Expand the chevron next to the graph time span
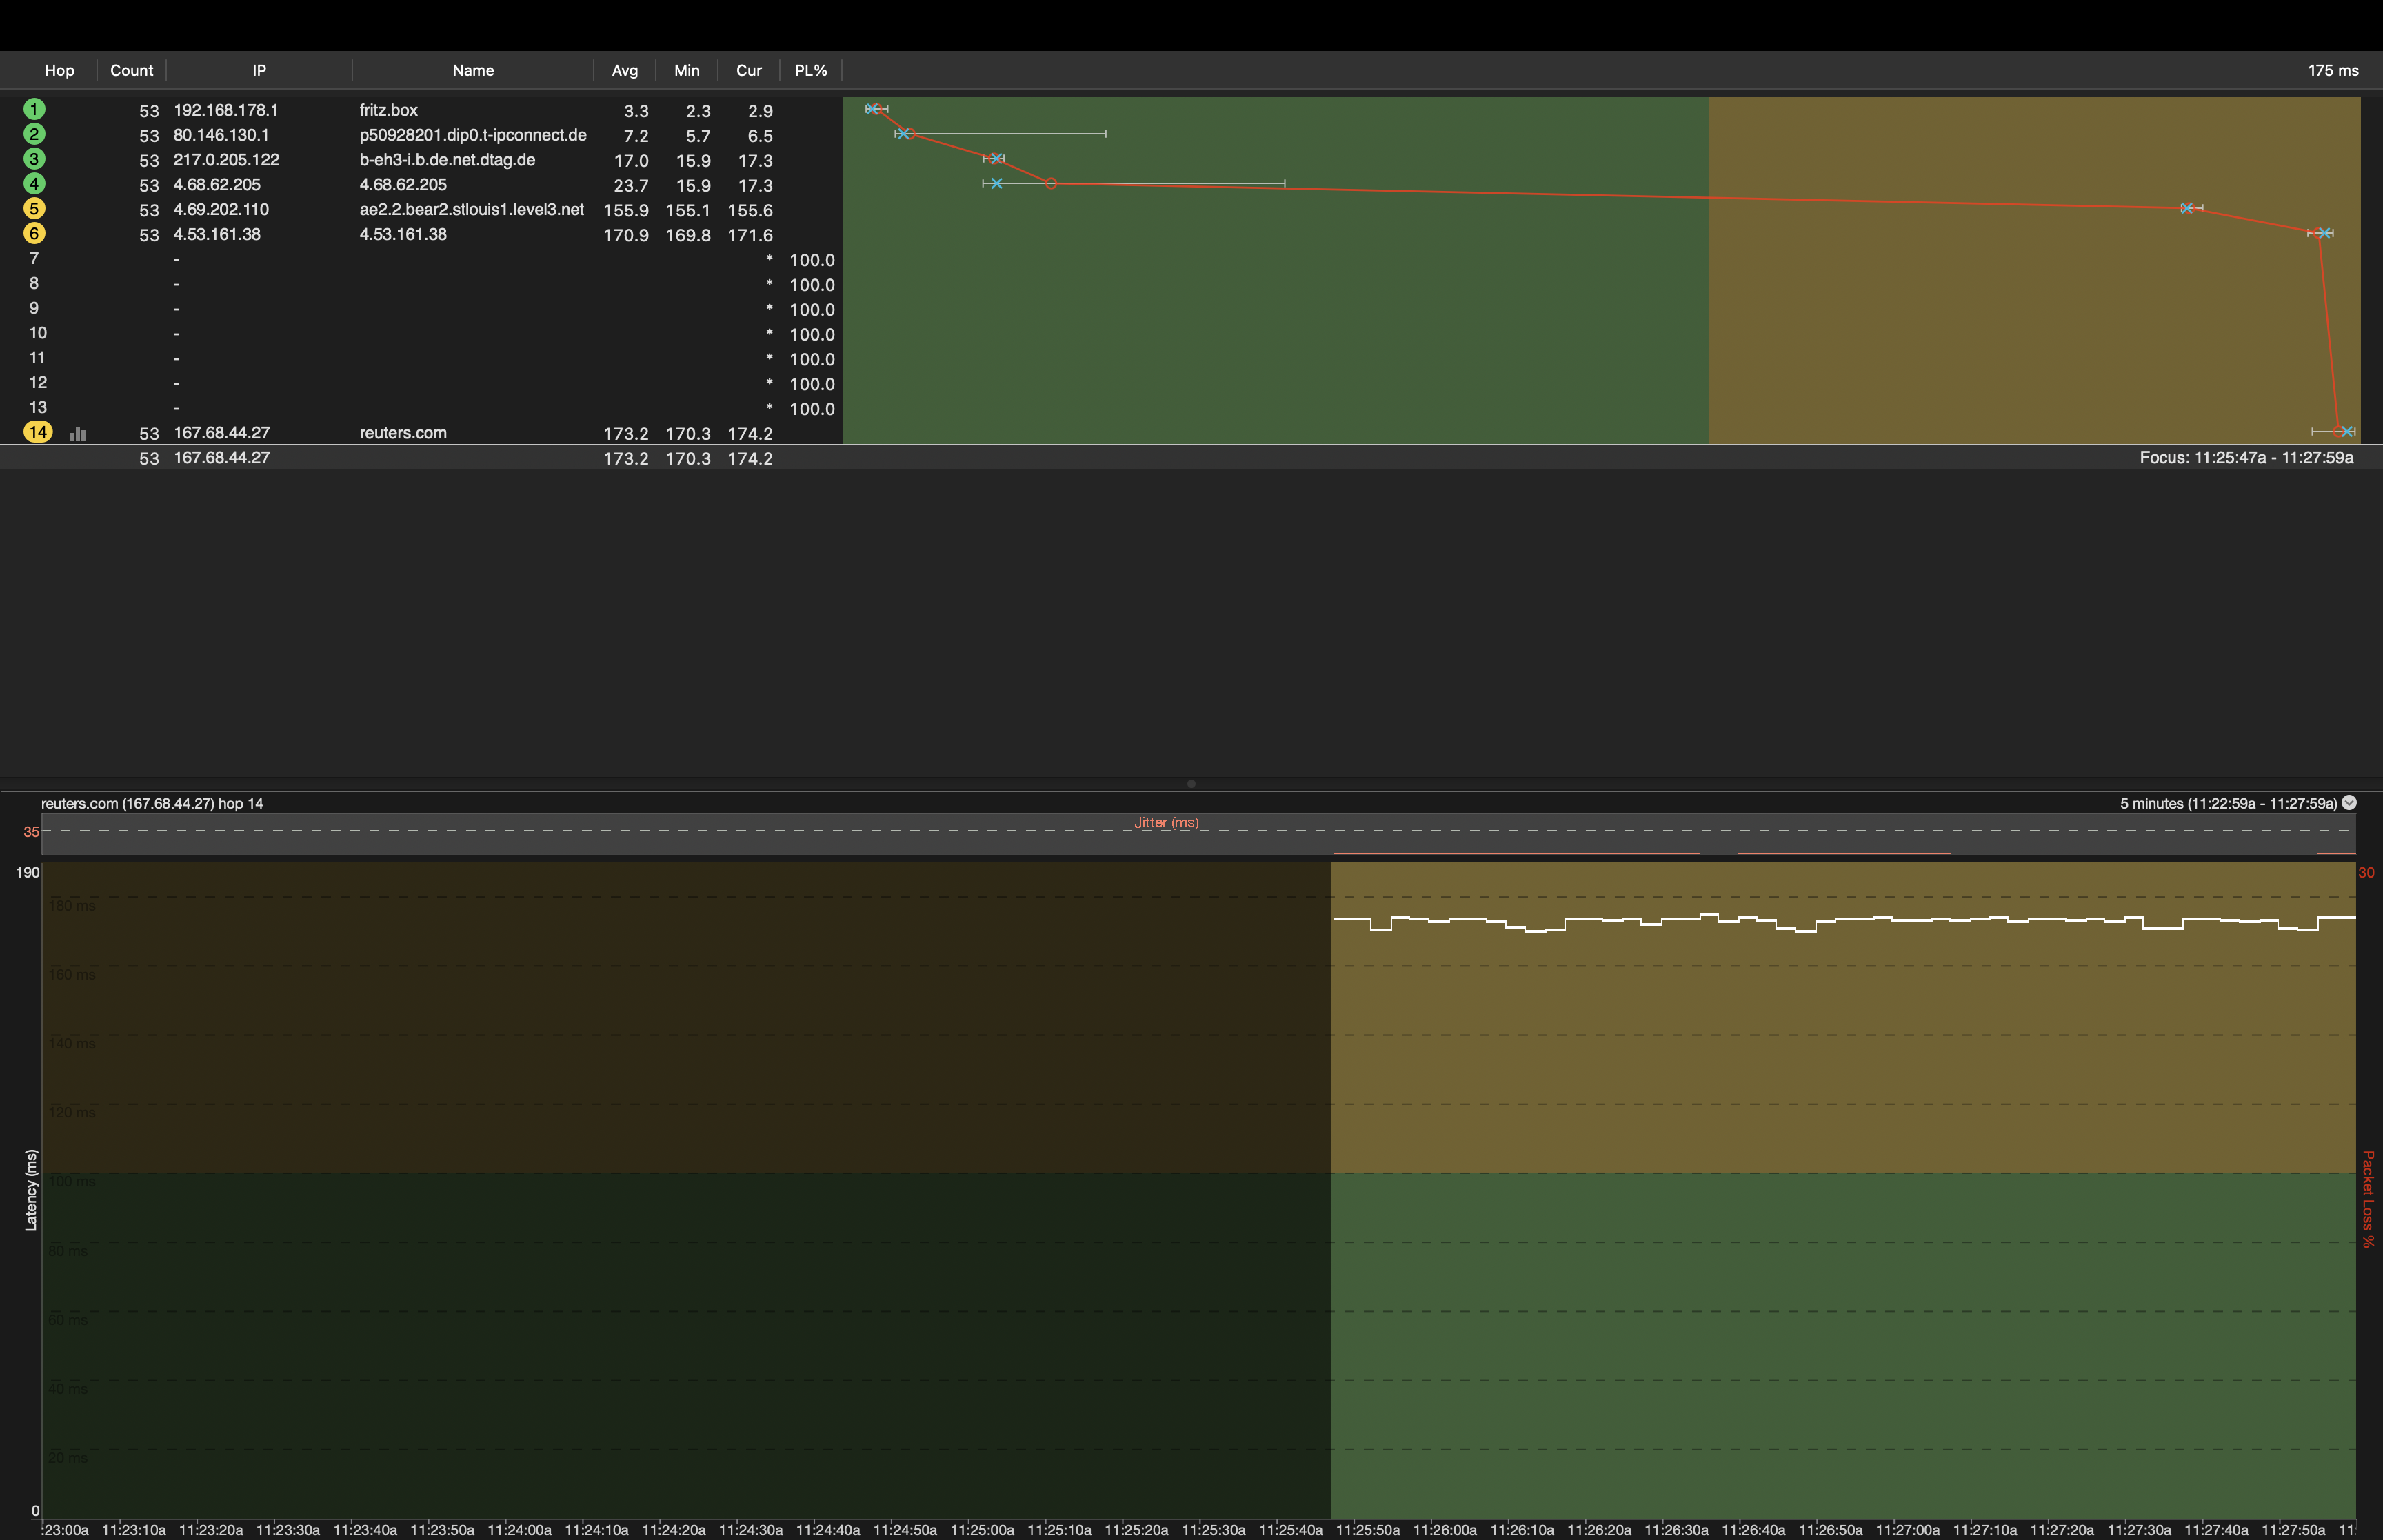Image resolution: width=2383 pixels, height=1540 pixels. (2348, 802)
